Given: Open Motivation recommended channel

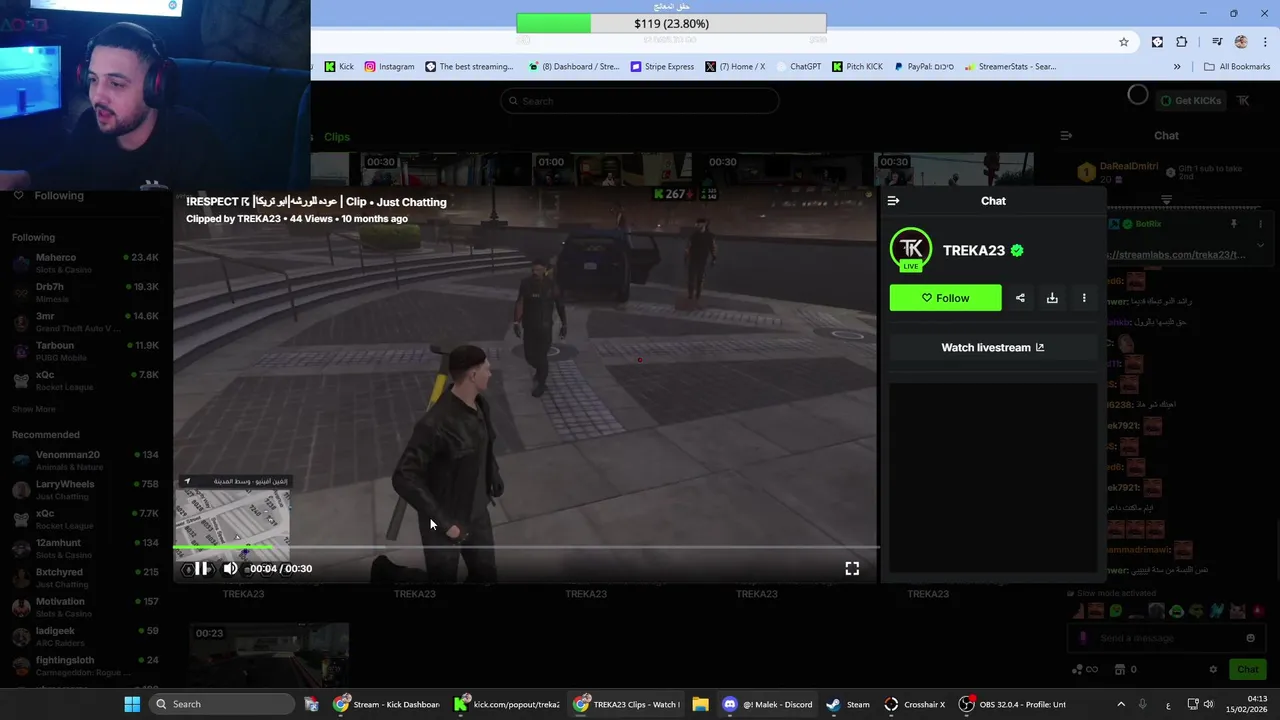Looking at the screenshot, I should (85, 607).
